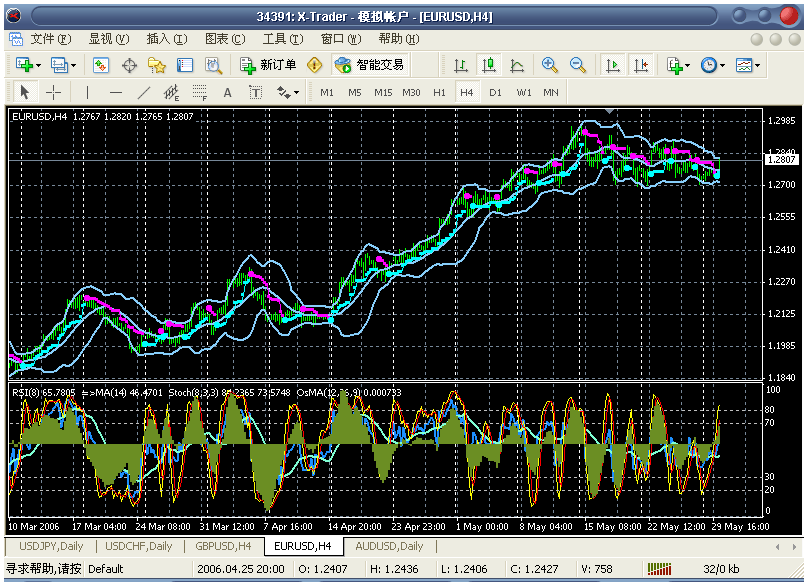Switch chart to candlestick display
808x582 pixels.
pyautogui.click(x=489, y=65)
